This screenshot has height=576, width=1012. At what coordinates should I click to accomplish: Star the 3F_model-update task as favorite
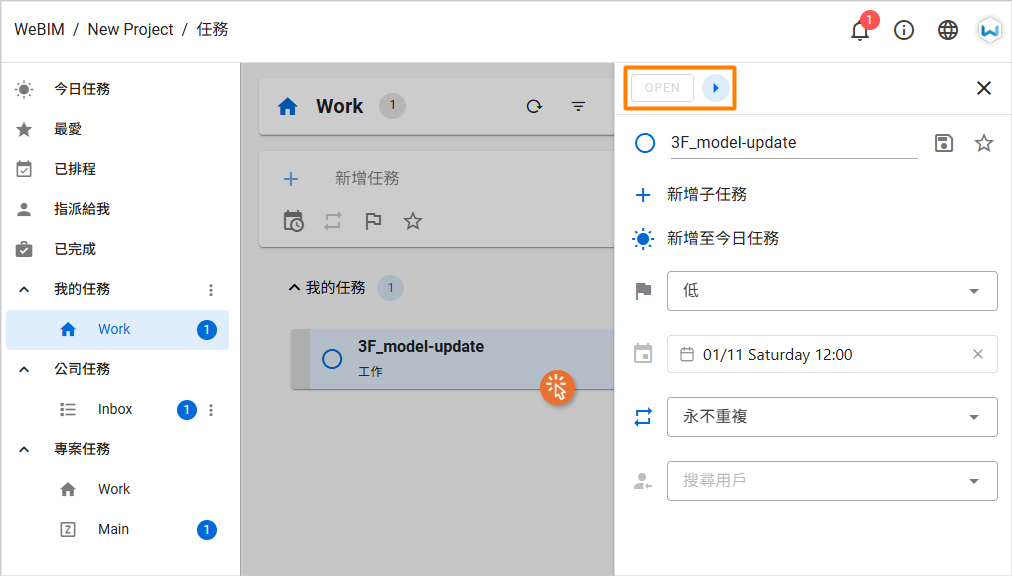pos(984,143)
